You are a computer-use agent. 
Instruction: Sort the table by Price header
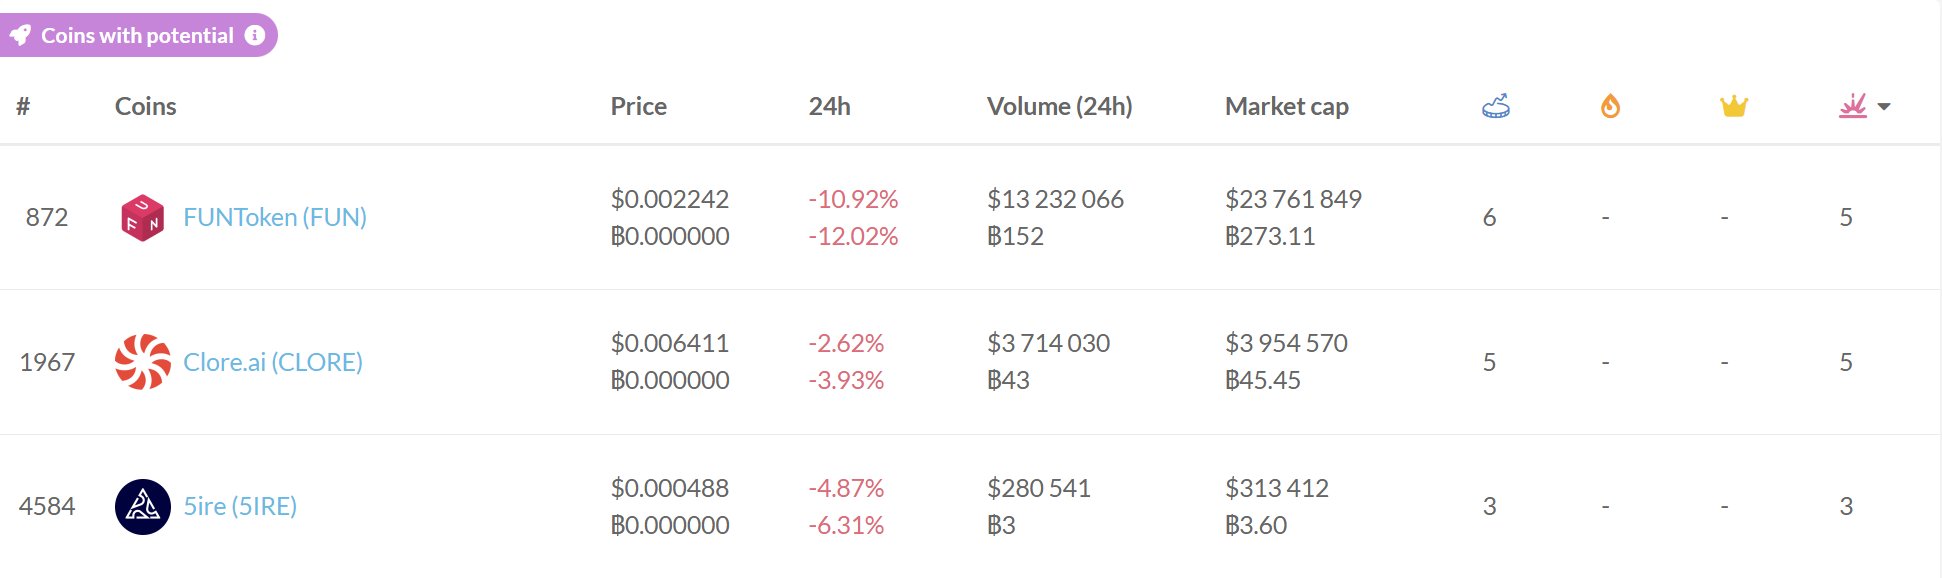[638, 106]
